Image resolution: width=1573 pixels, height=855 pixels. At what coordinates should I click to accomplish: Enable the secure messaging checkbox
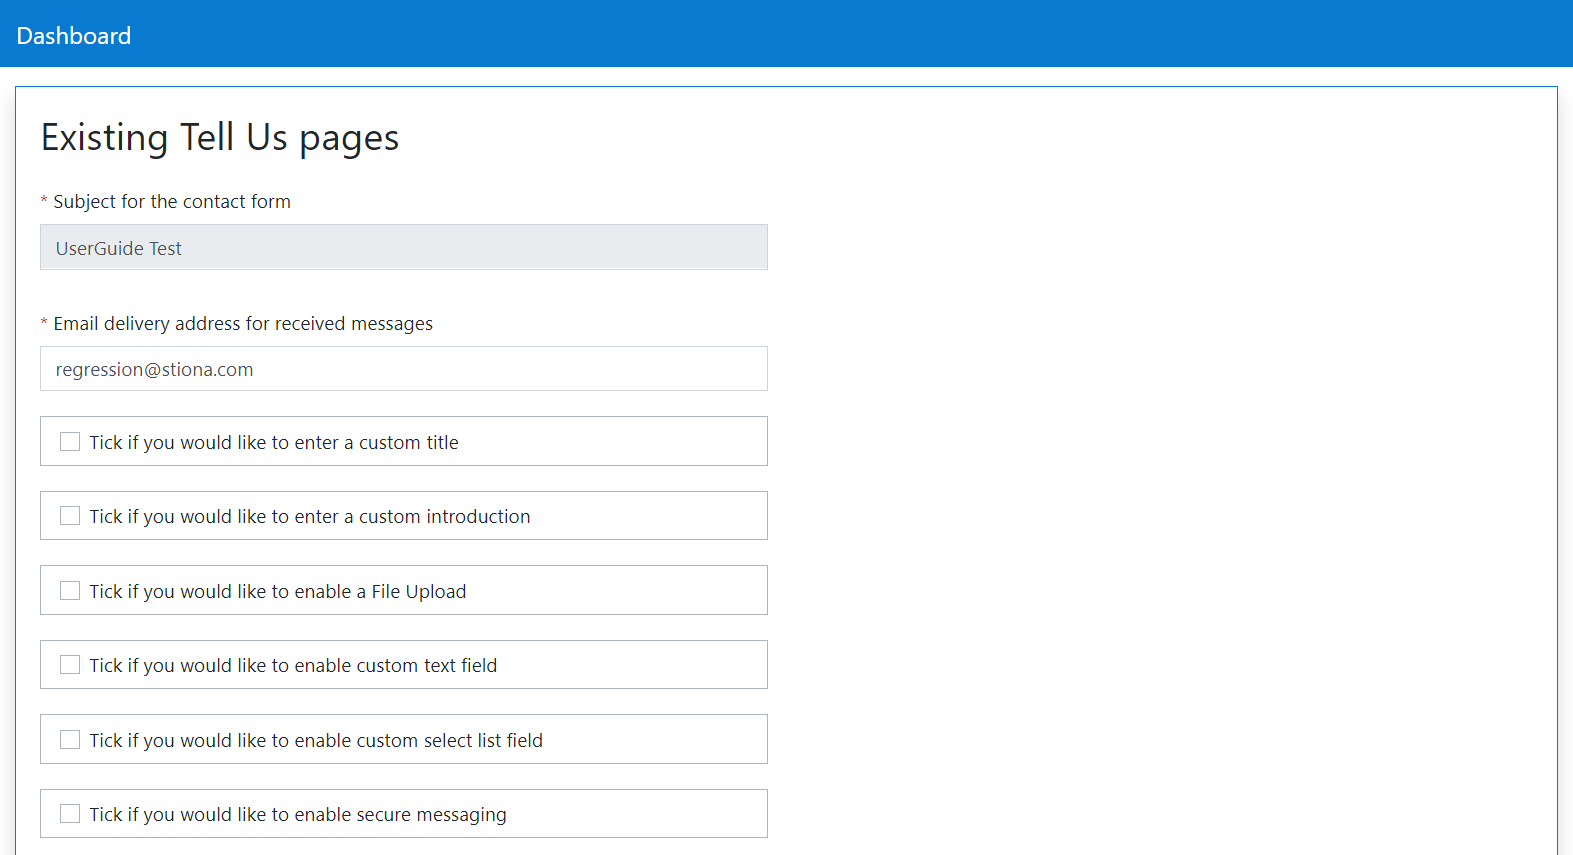click(x=70, y=814)
